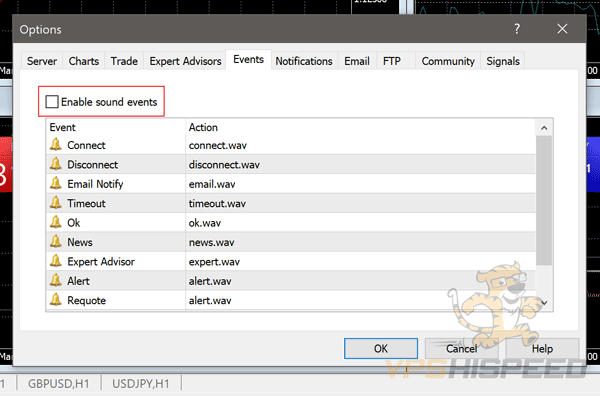The width and height of the screenshot is (600, 396).
Task: Select the Alert event name
Action: (x=78, y=281)
